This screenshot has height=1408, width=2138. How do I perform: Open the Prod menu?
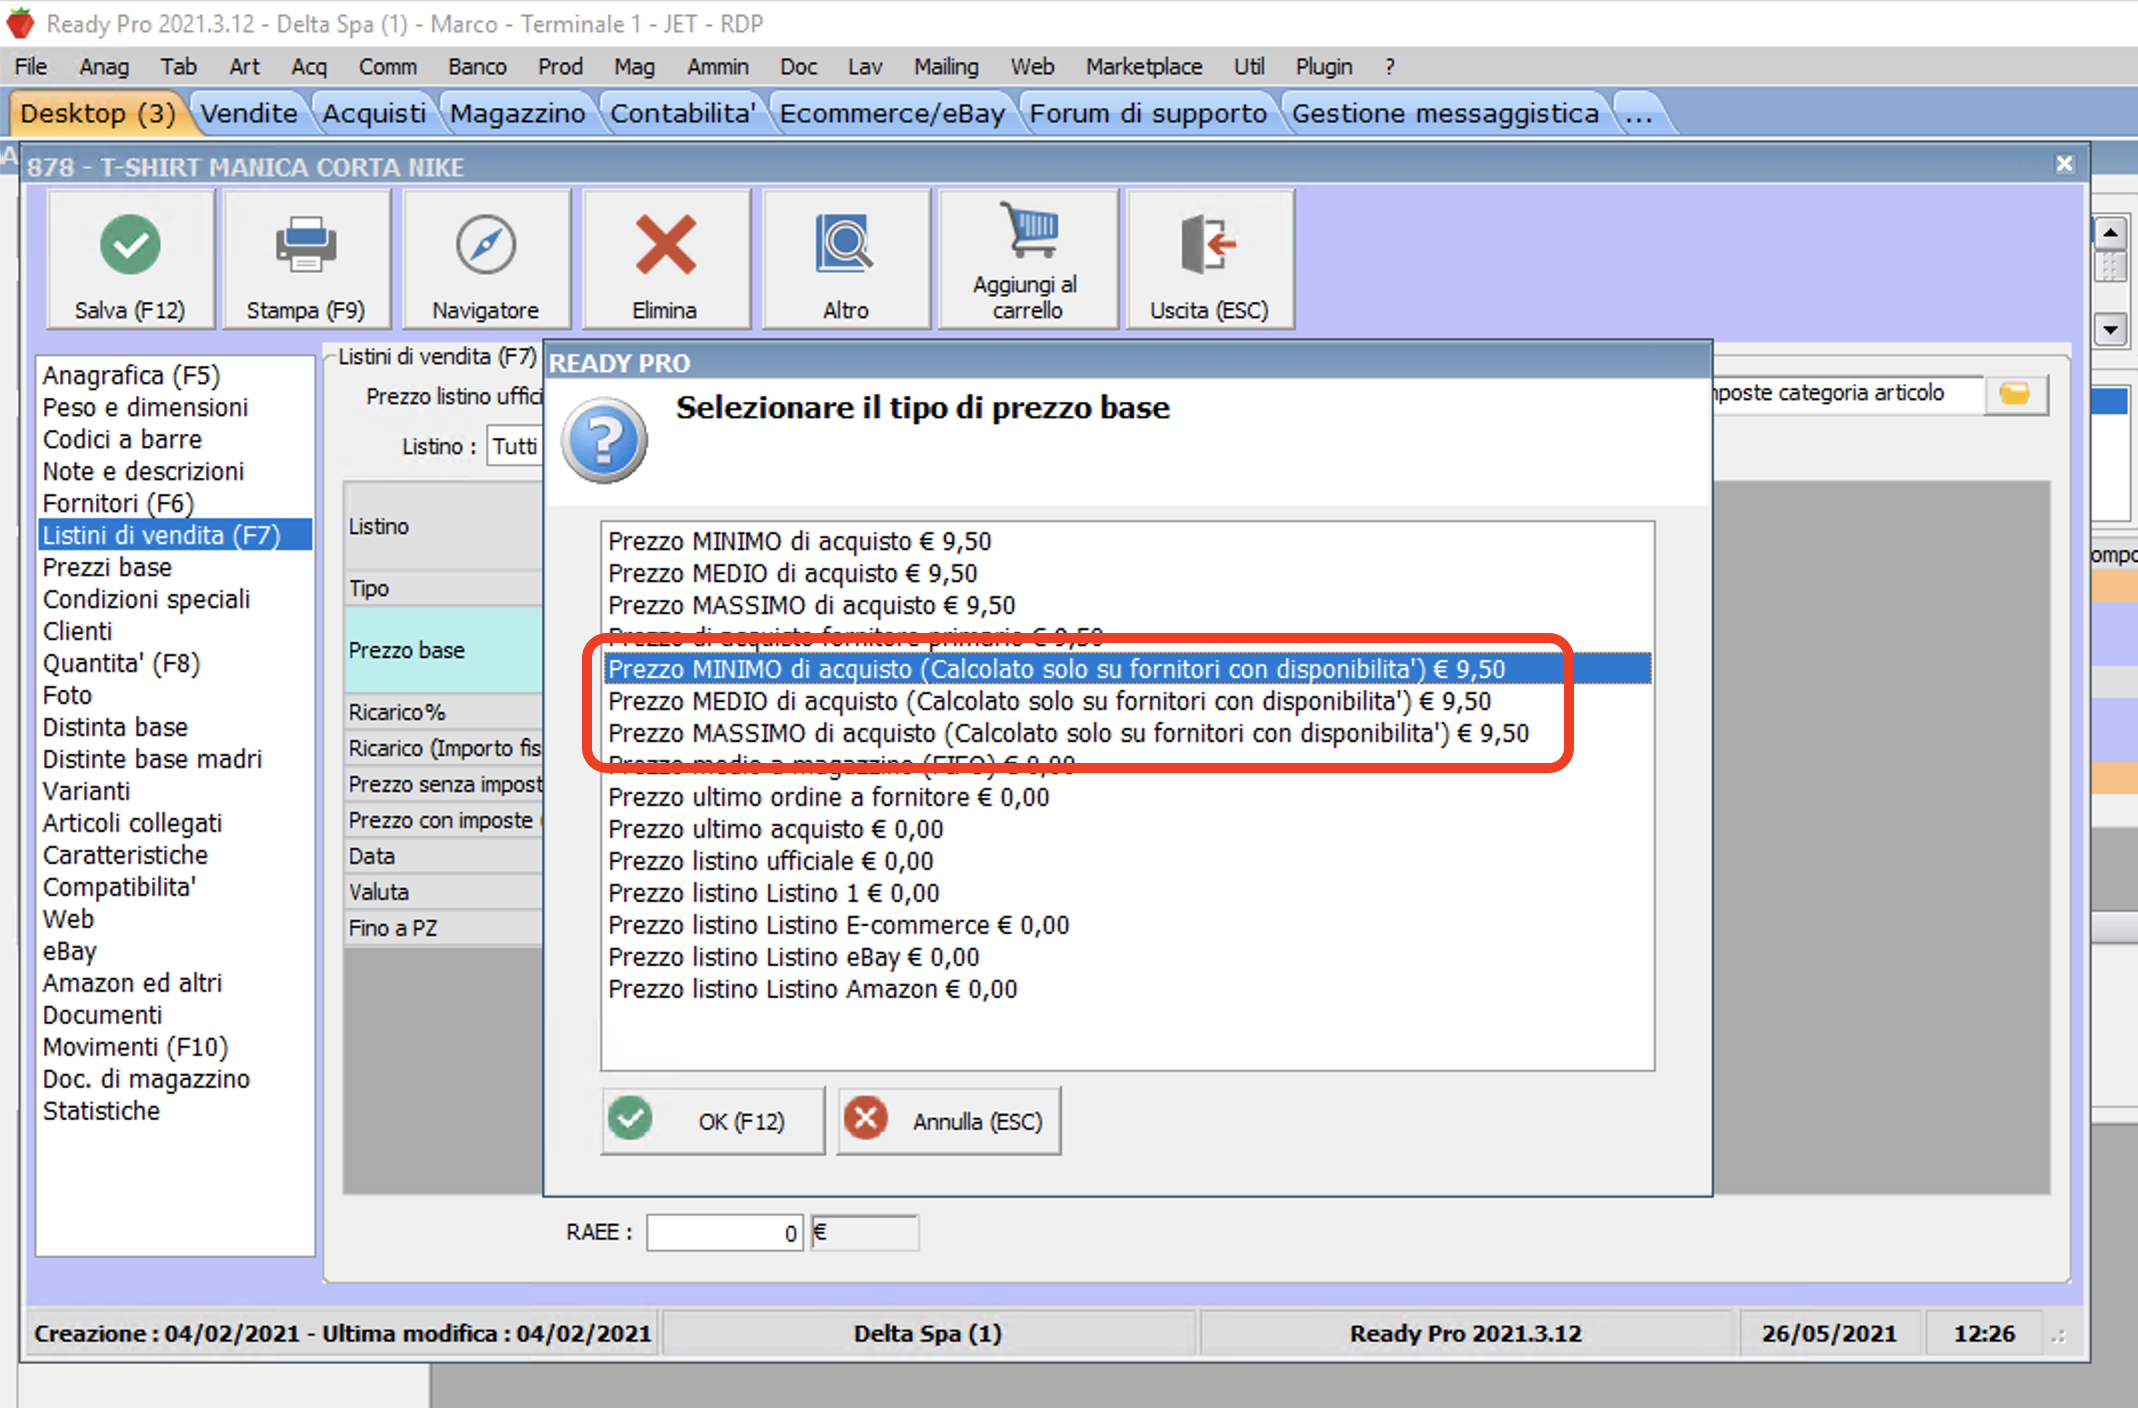(x=560, y=67)
